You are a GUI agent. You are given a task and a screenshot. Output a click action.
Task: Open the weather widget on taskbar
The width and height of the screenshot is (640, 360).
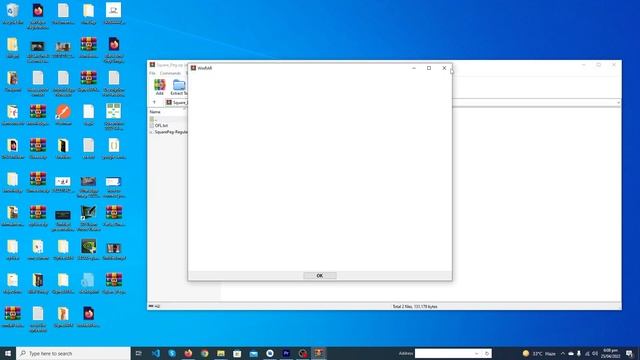(x=539, y=353)
